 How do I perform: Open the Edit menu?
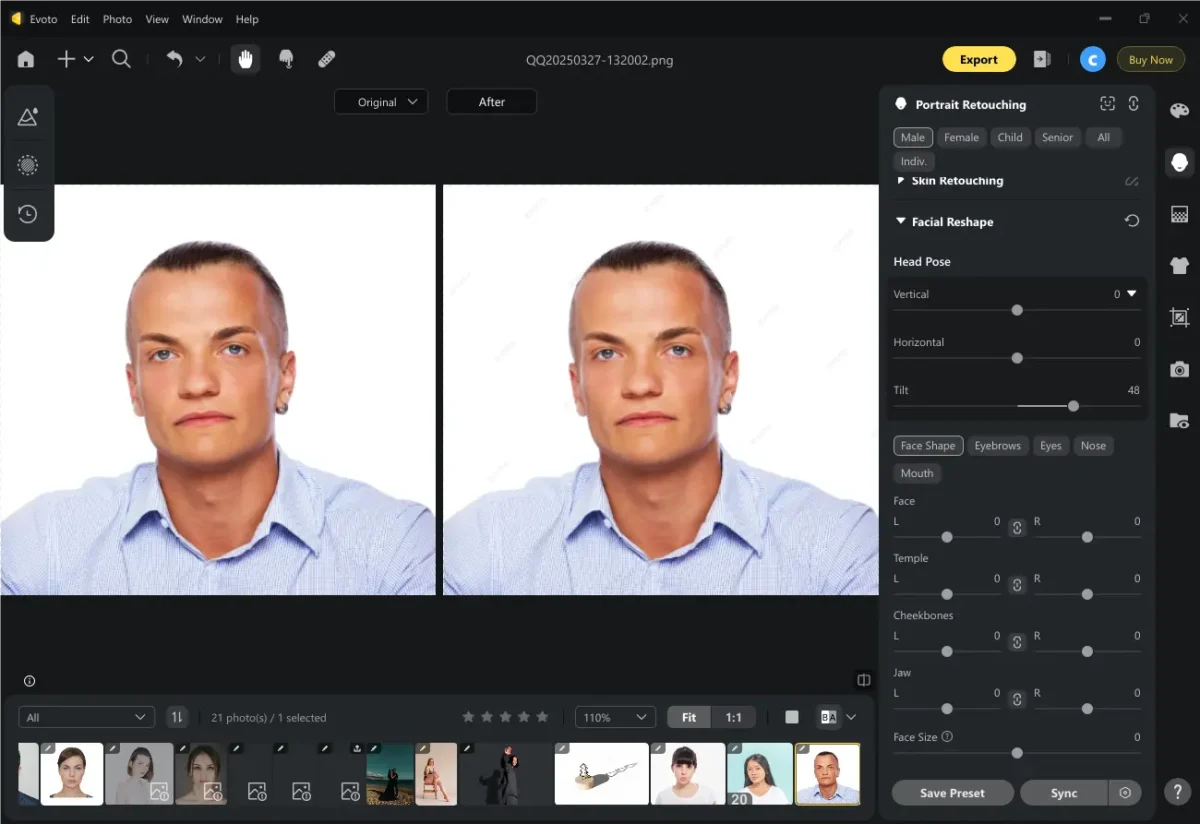point(80,19)
